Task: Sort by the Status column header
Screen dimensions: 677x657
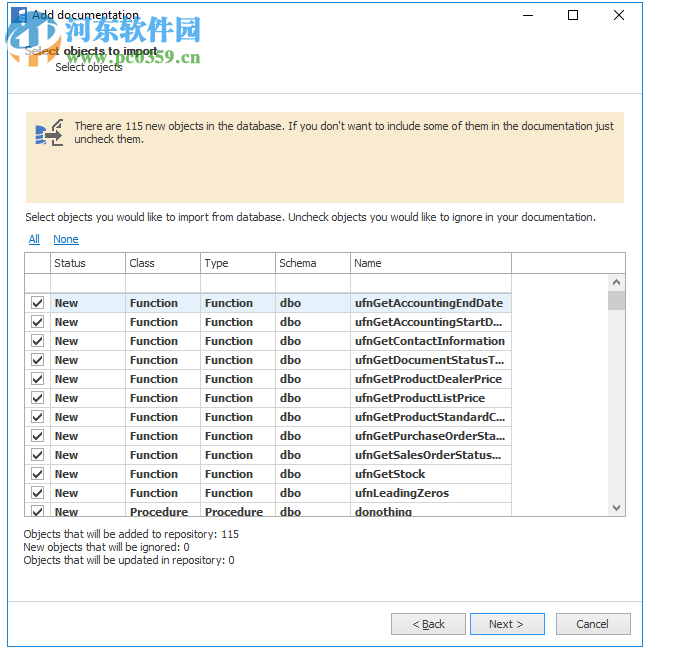Action: tap(88, 263)
